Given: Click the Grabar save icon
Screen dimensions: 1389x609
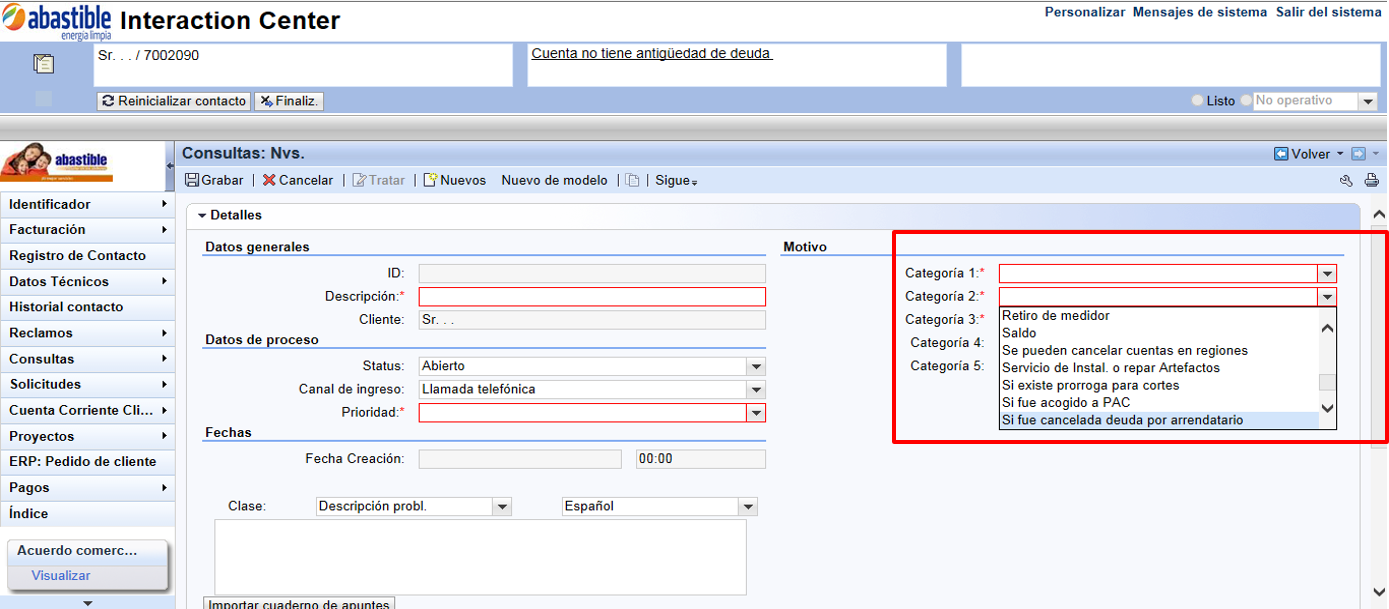Looking at the screenshot, I should pos(193,180).
